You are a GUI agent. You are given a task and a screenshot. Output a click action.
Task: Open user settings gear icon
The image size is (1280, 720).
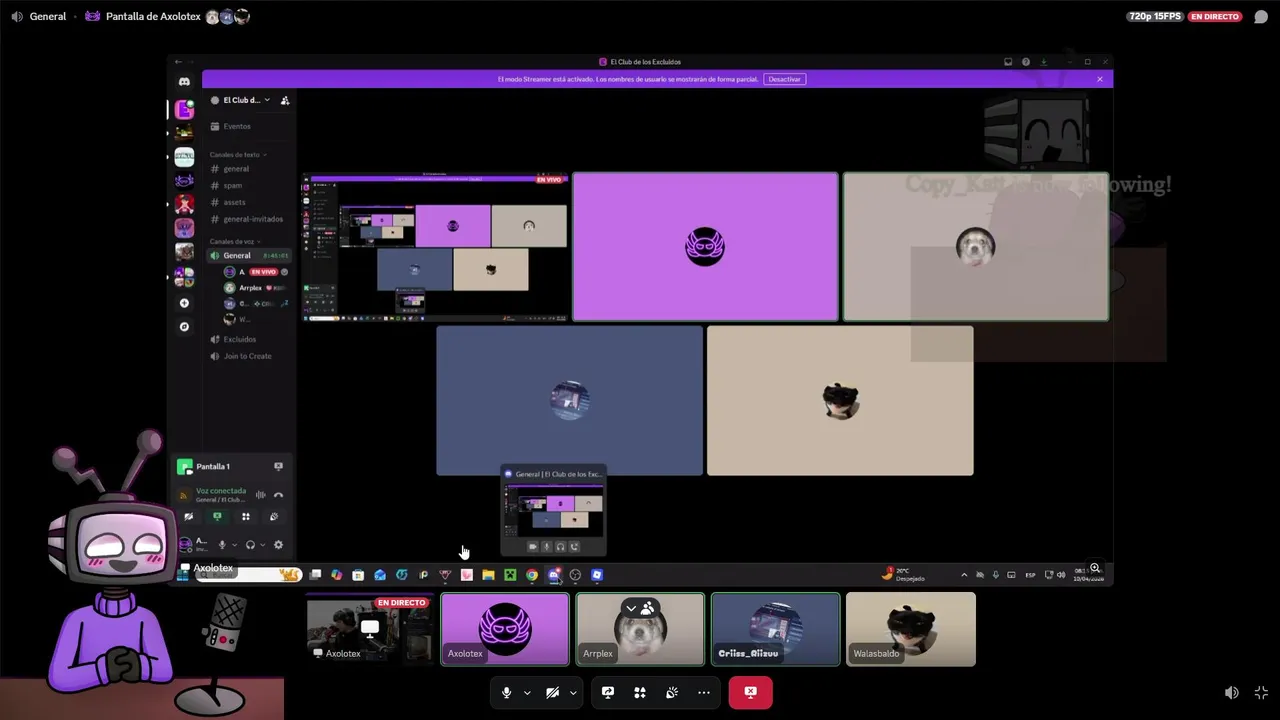pos(278,545)
